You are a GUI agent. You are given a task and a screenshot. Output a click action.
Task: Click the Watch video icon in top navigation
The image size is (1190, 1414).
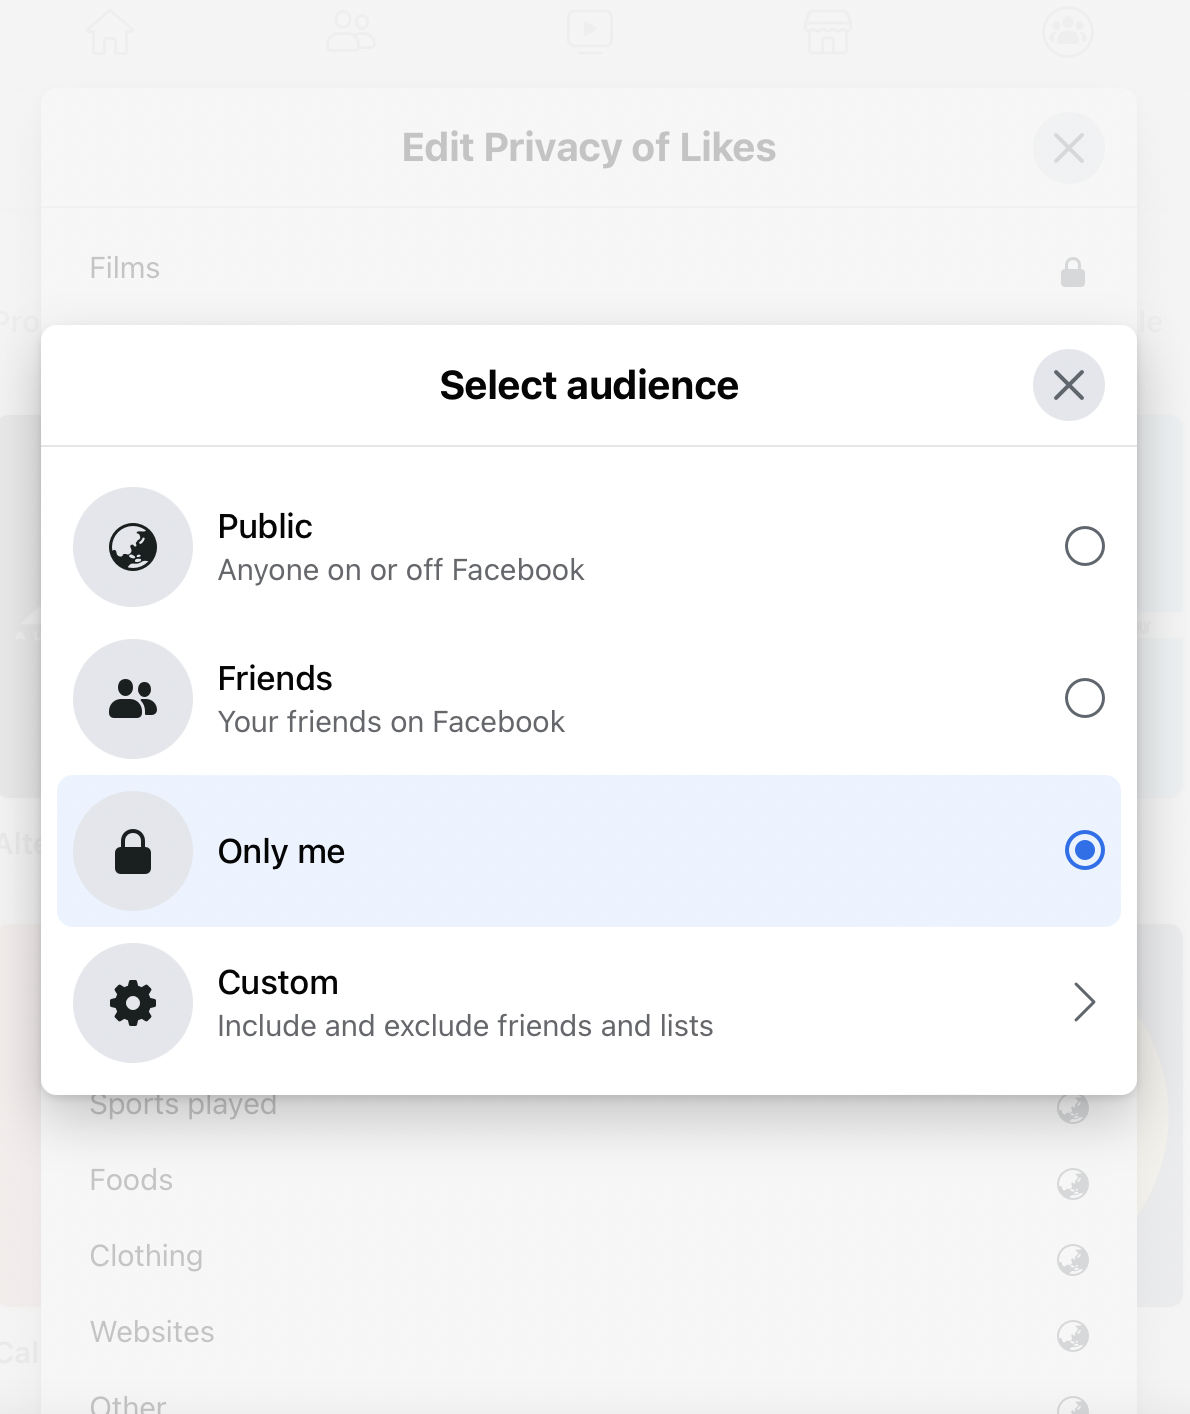[590, 32]
